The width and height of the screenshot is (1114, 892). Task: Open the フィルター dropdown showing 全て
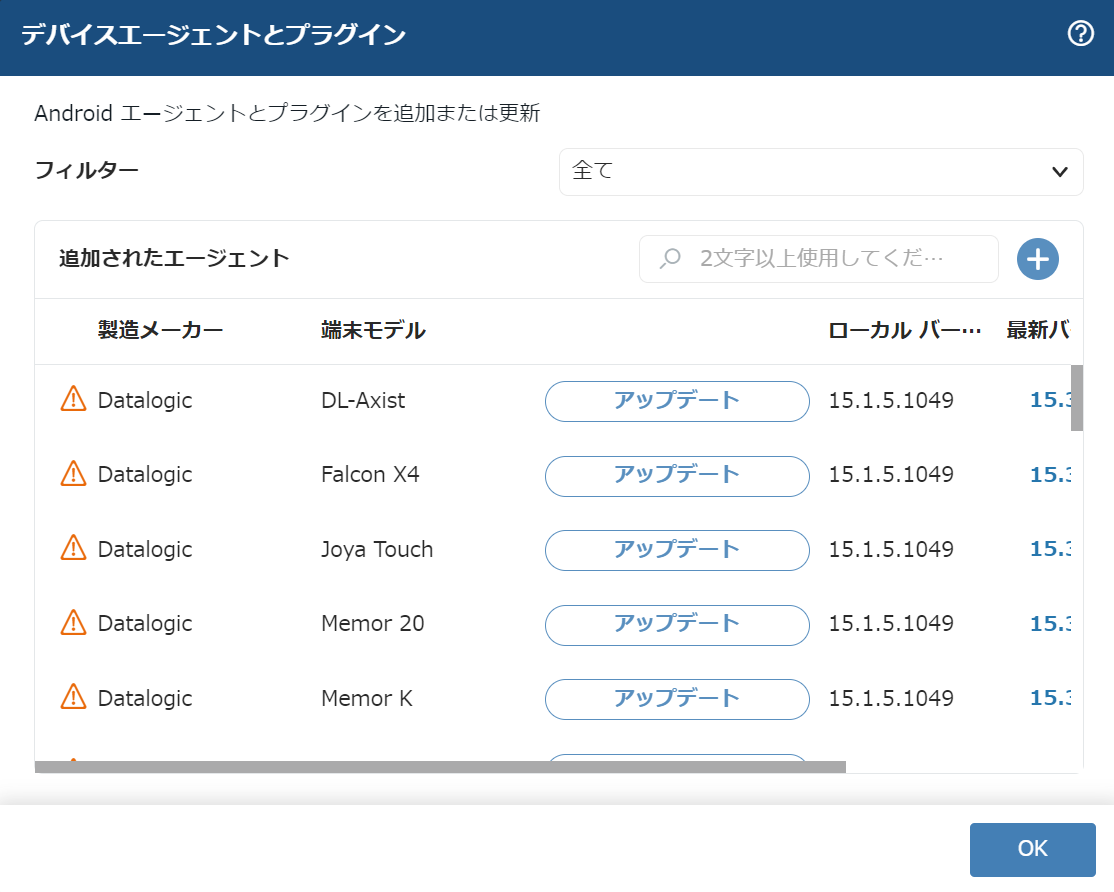[x=821, y=172]
